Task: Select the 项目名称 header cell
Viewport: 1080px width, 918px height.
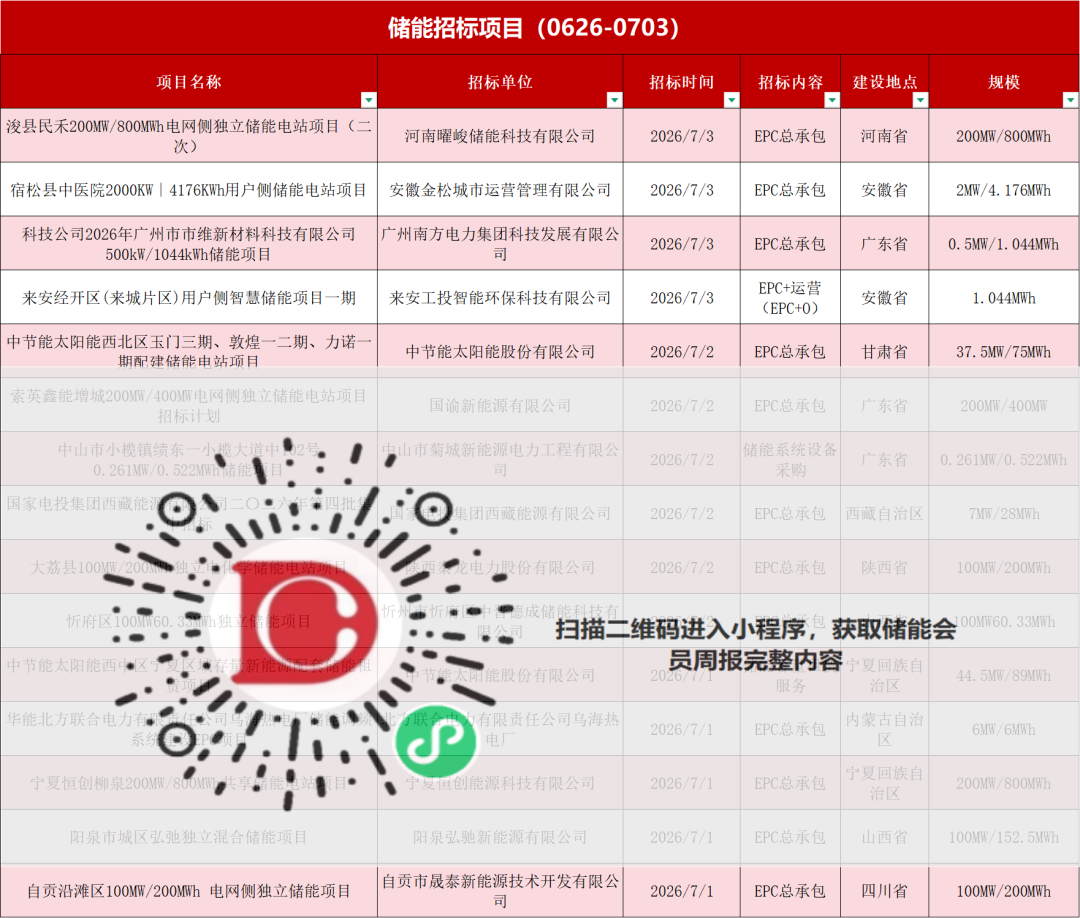Action: [x=189, y=82]
